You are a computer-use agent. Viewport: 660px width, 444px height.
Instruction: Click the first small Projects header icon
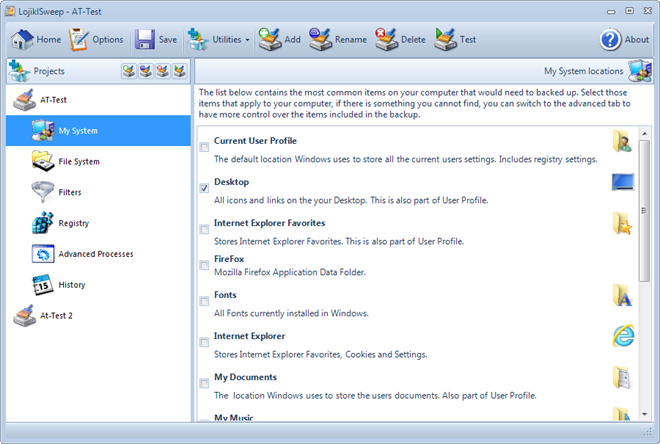click(x=129, y=71)
